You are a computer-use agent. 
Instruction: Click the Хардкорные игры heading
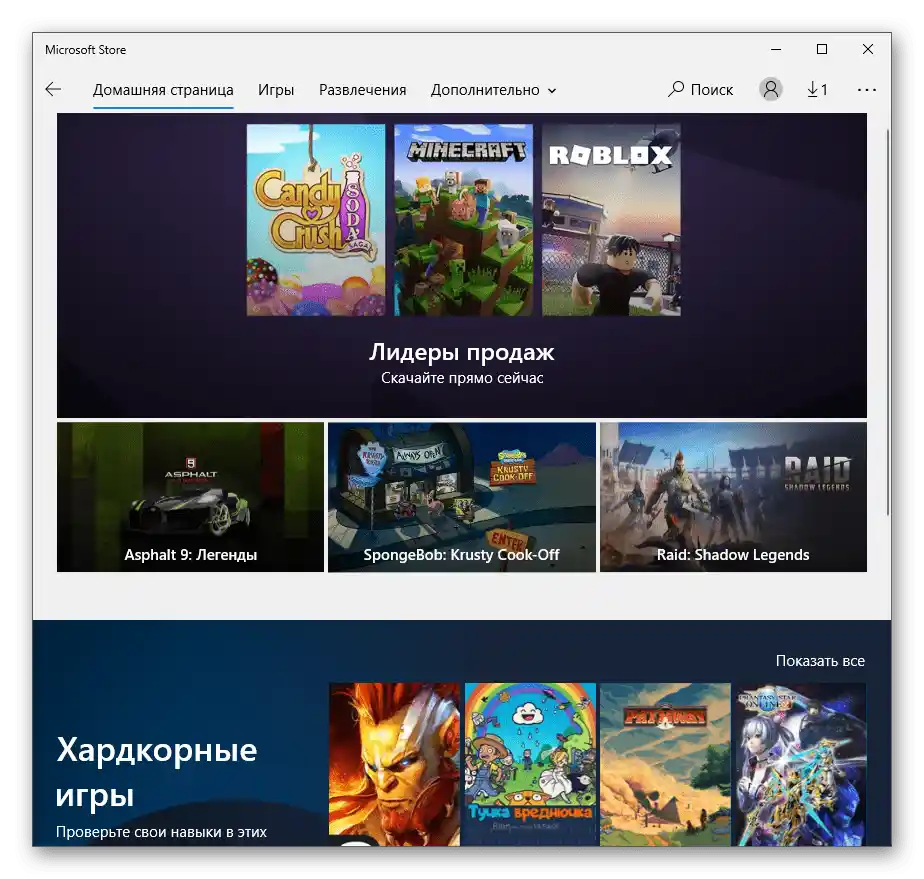point(156,772)
